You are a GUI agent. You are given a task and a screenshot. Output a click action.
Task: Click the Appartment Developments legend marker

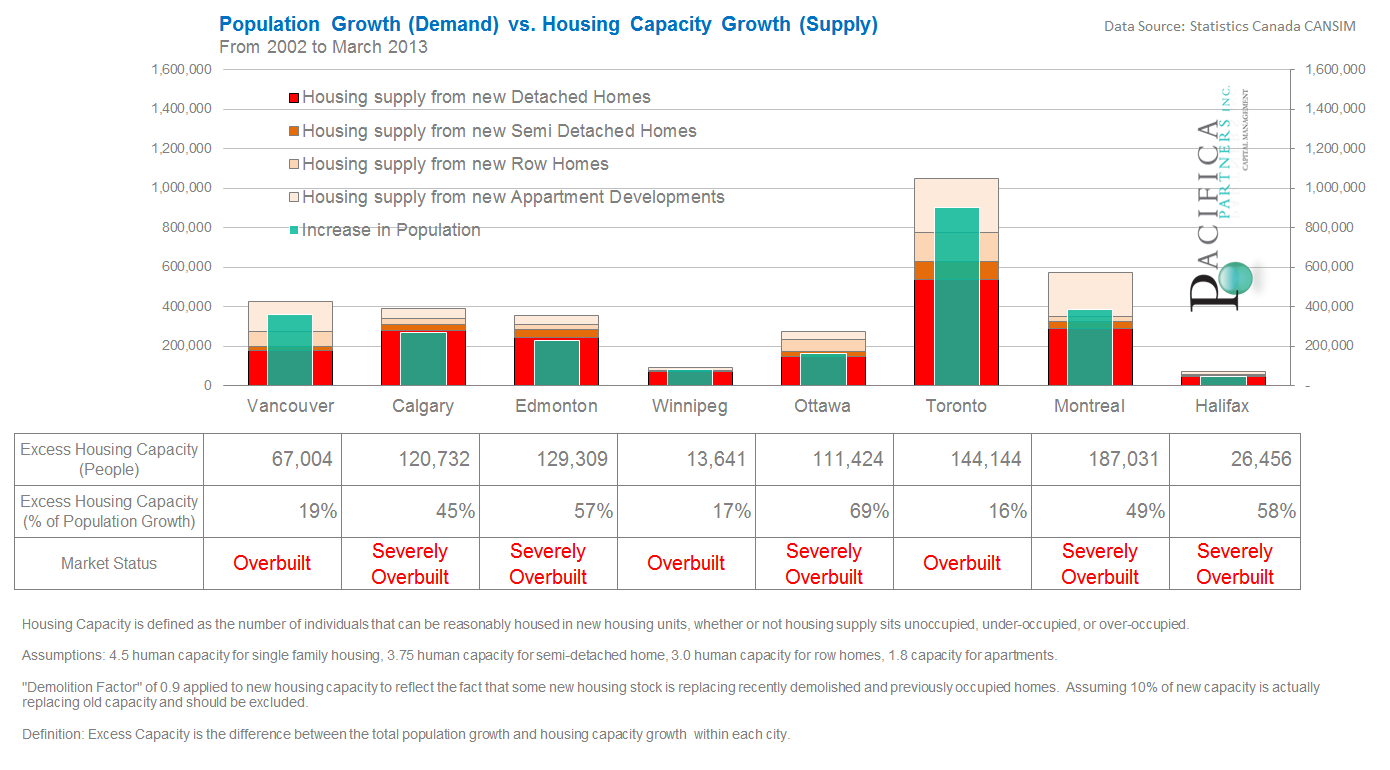point(293,198)
